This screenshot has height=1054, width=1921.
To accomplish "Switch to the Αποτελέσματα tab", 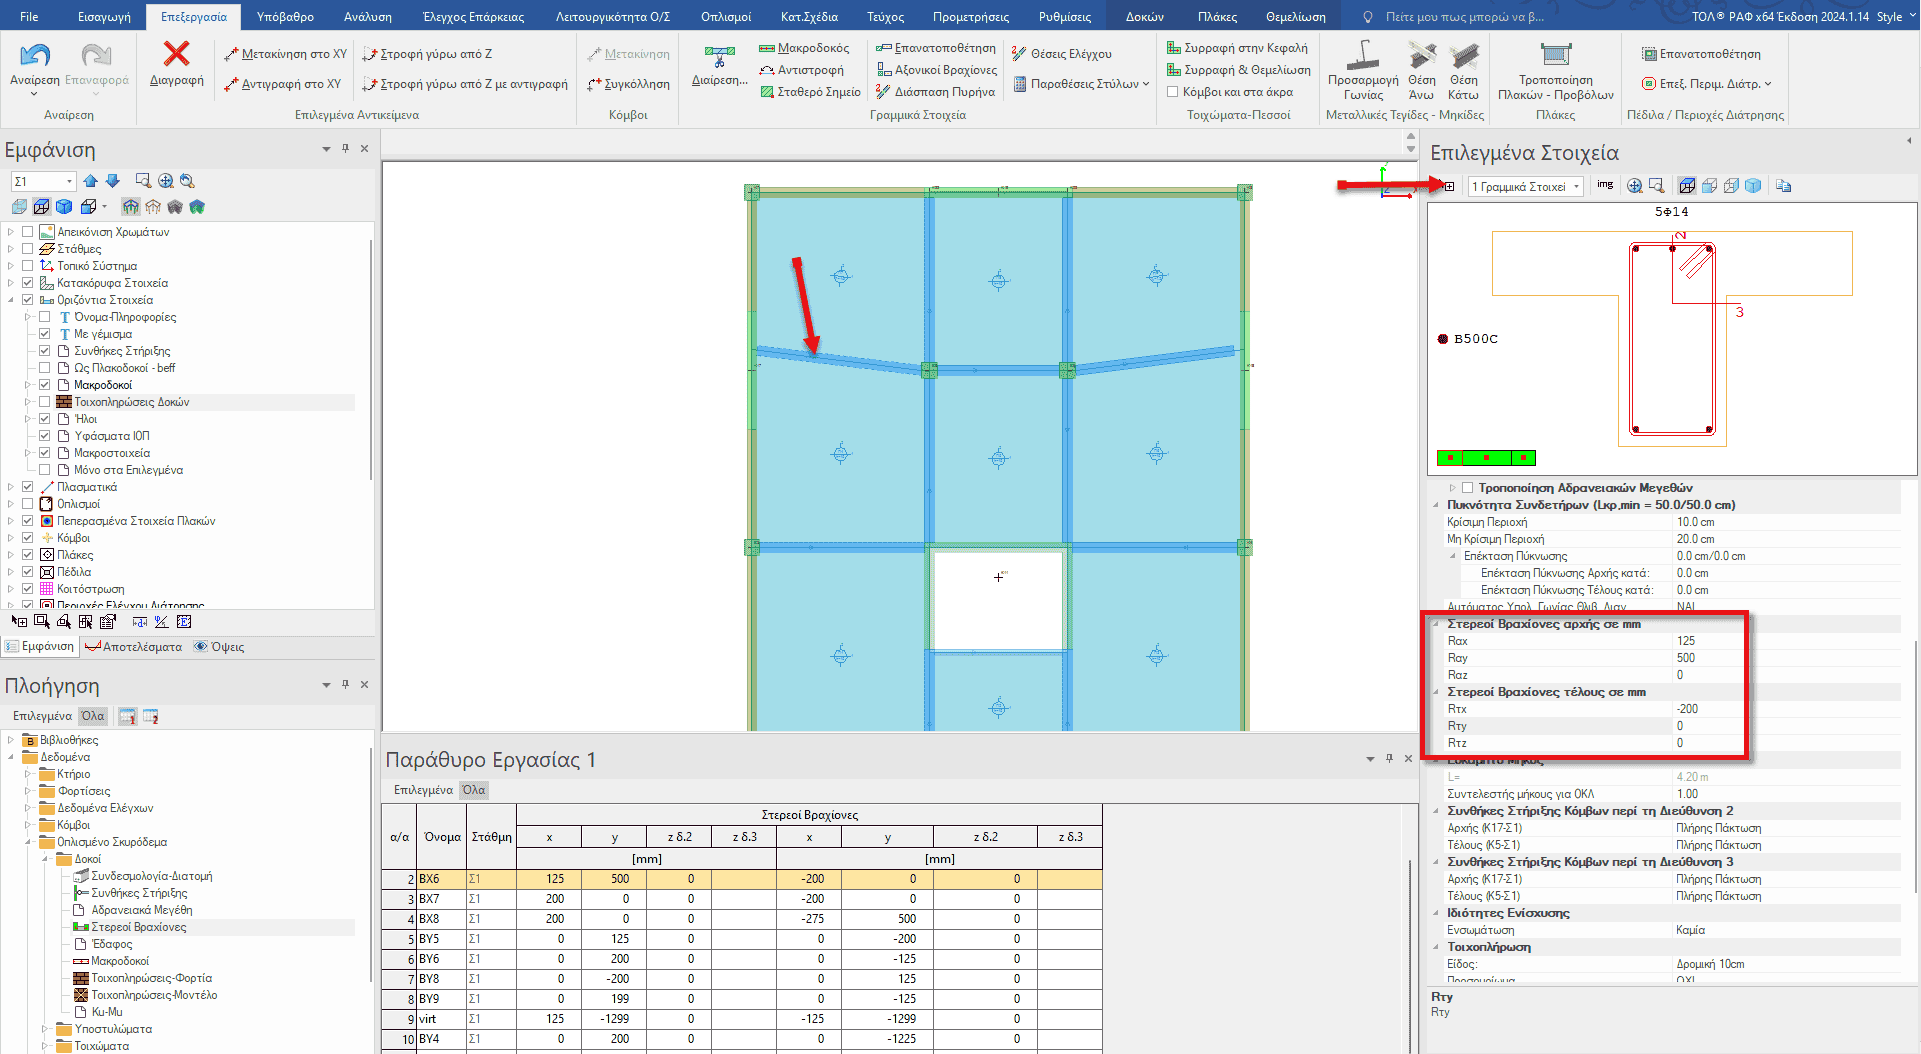I will point(134,647).
